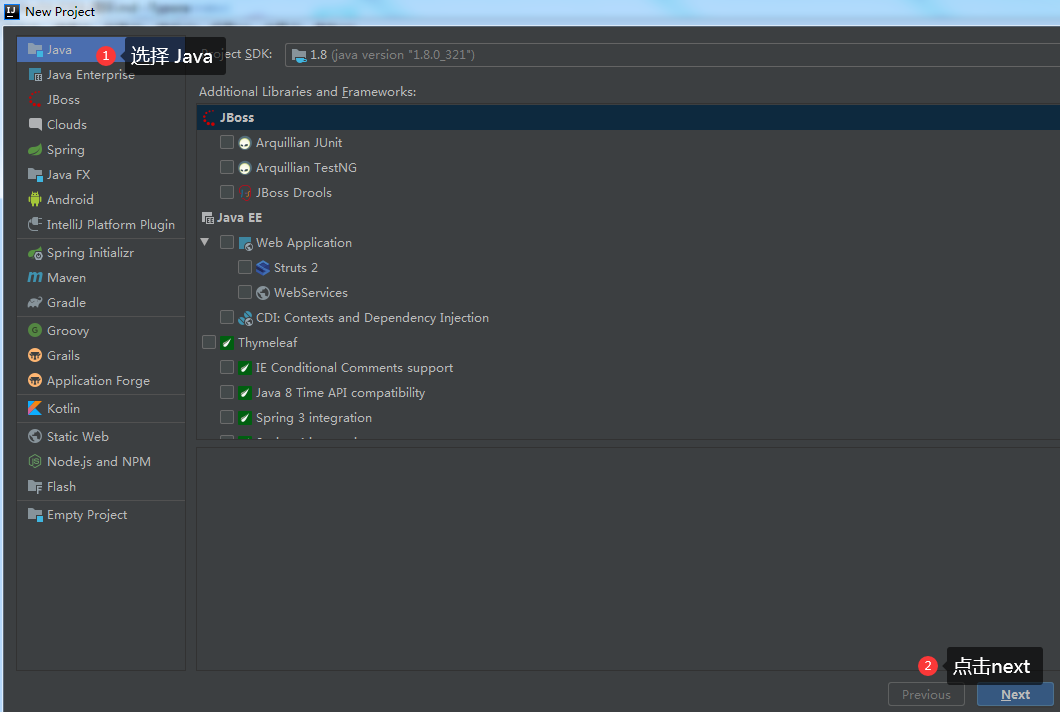Click the JBoss icon in sidebar
This screenshot has width=1060, height=712.
click(35, 100)
